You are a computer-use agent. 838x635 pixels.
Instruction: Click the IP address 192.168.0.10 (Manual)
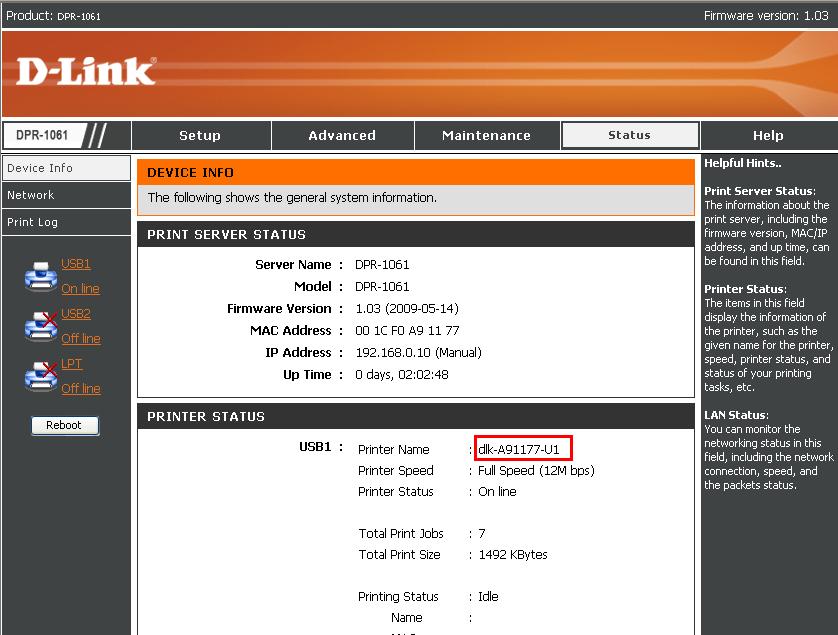tap(418, 353)
